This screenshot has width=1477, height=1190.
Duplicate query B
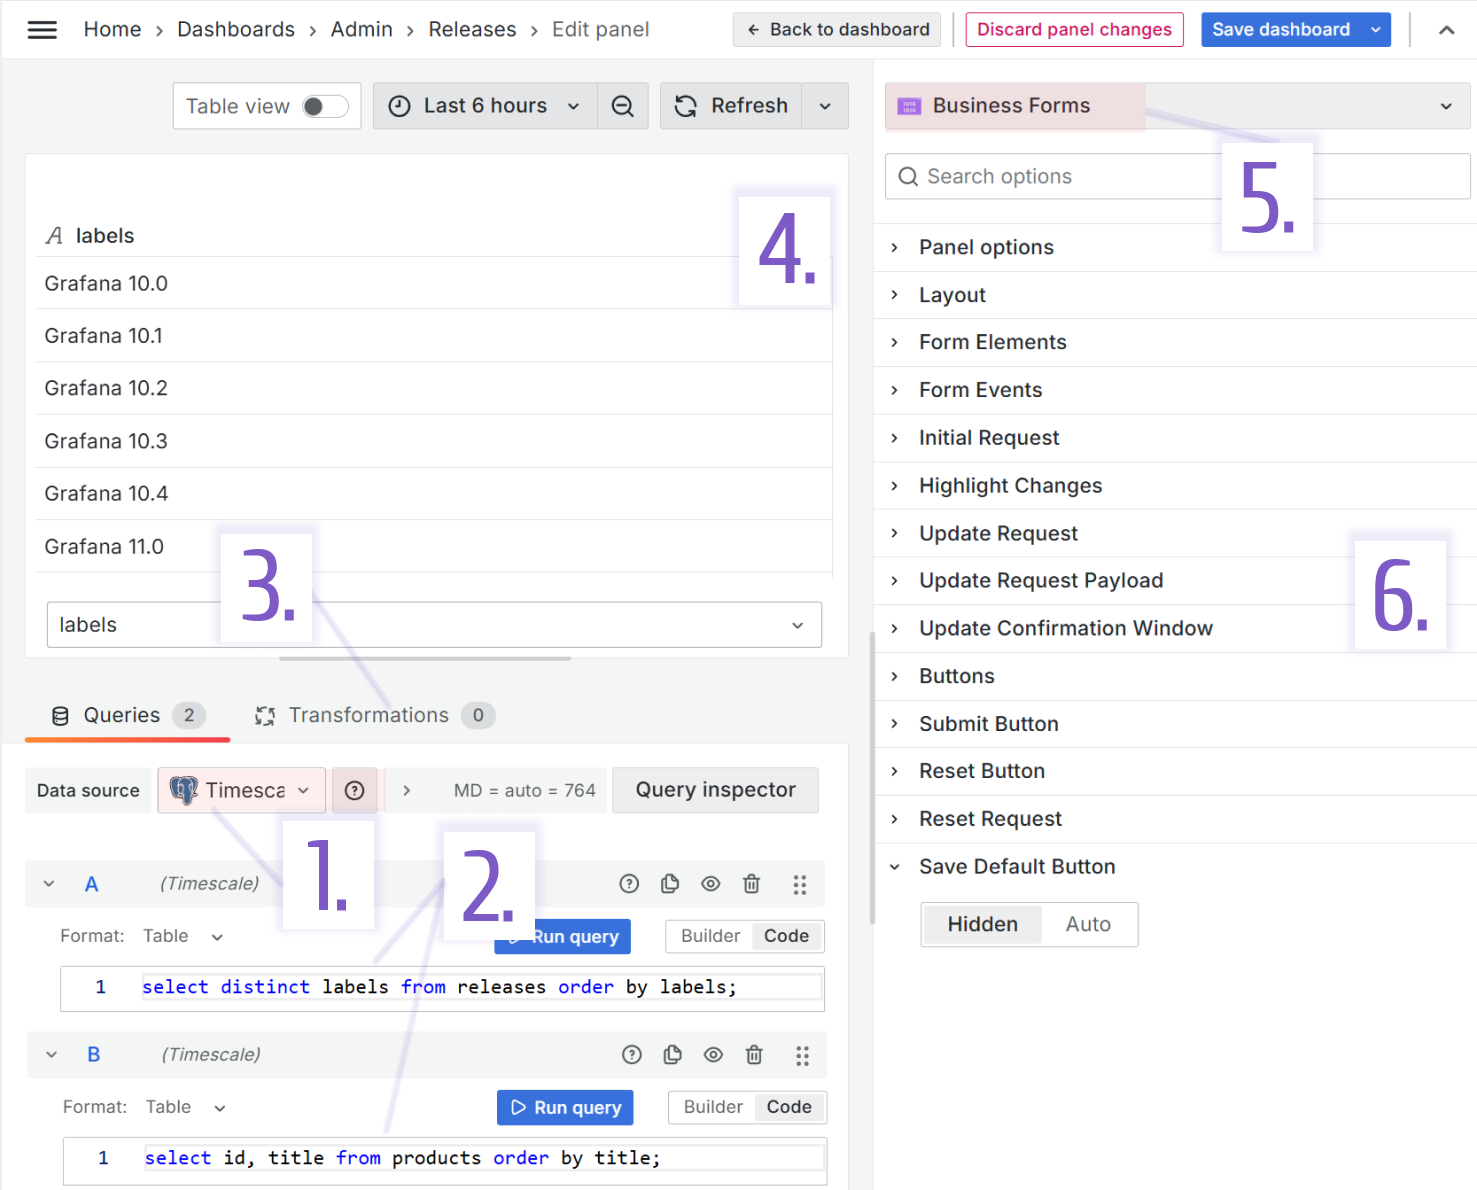tap(673, 1055)
